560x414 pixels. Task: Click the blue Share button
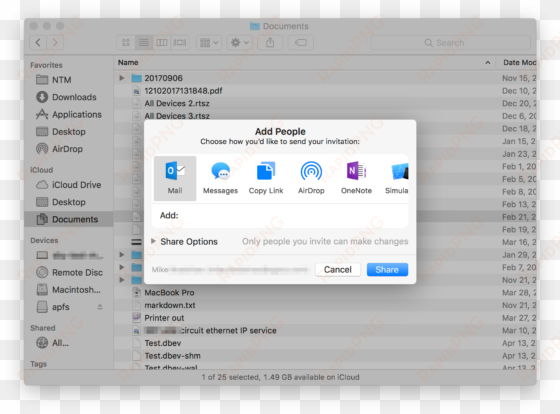(x=387, y=270)
